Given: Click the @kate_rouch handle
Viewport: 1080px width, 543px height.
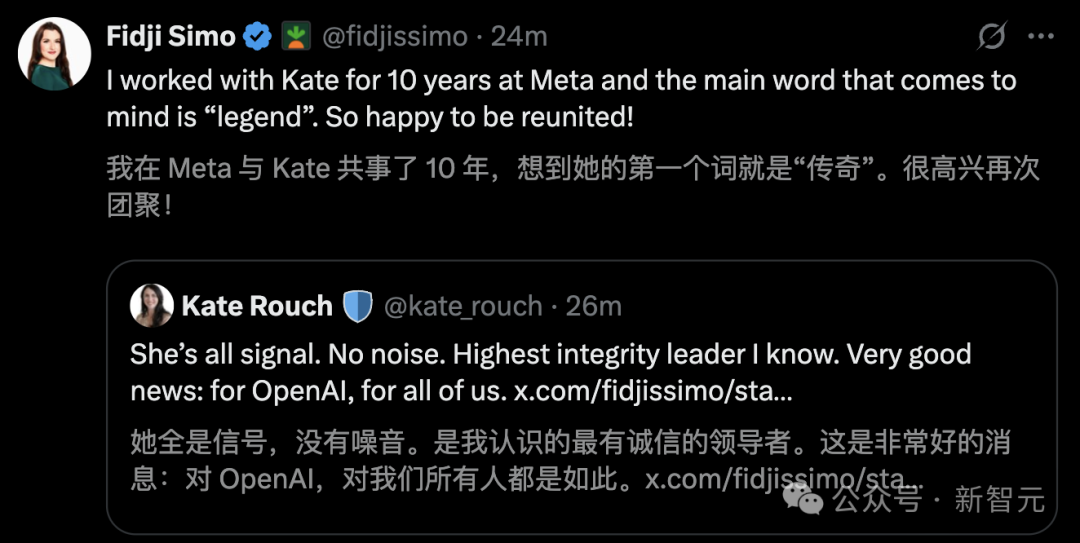Looking at the screenshot, I should point(463,306).
